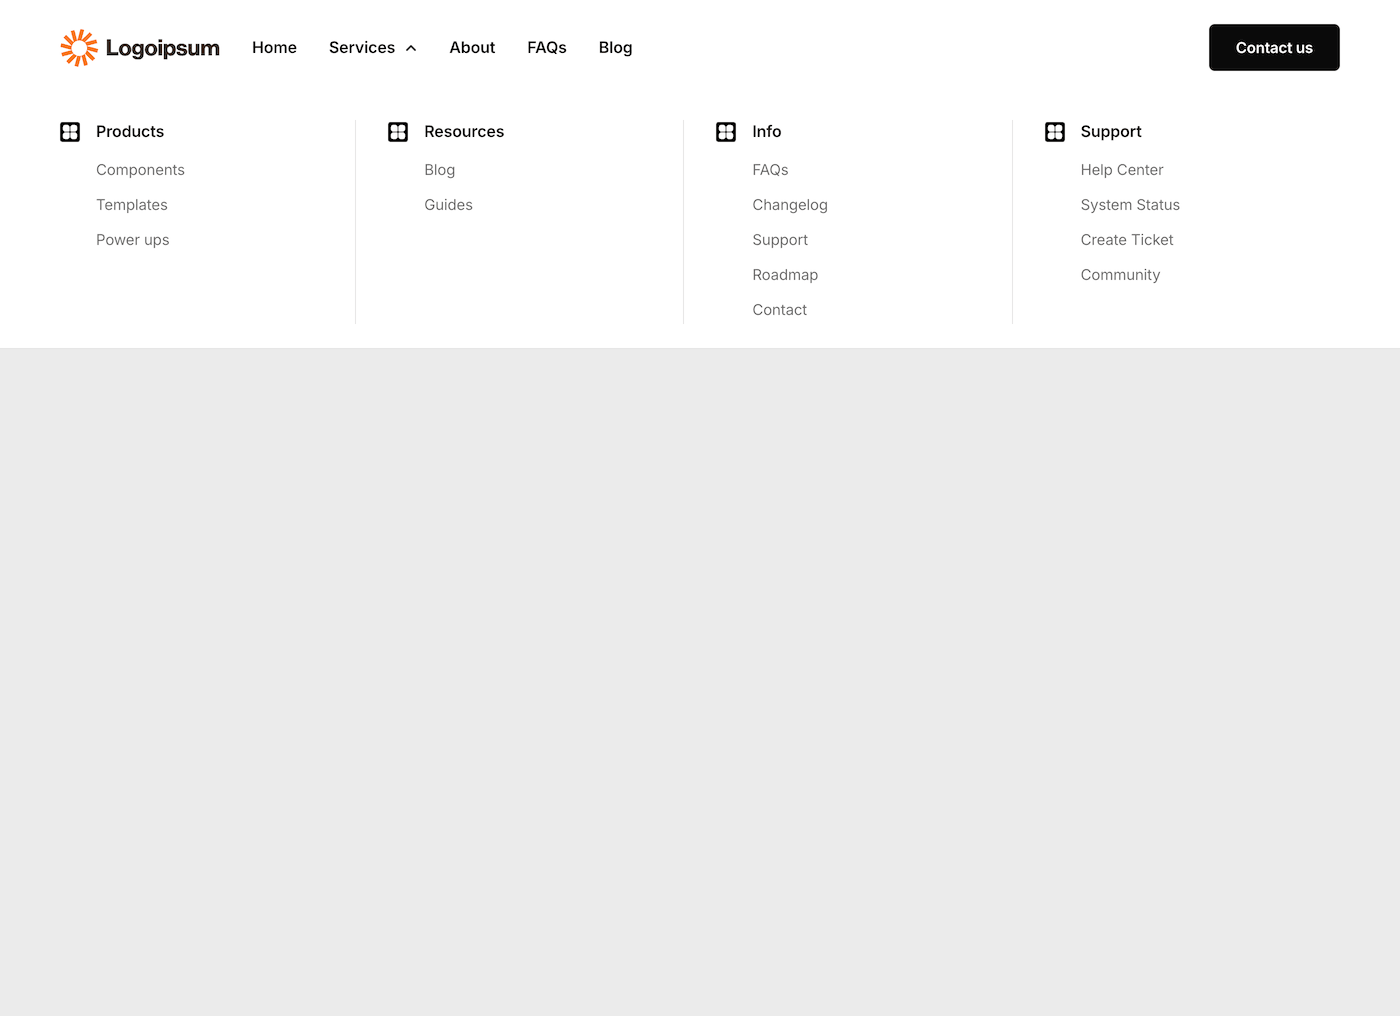Click the Contact us button
Screen dimensions: 1400x1016
[1274, 48]
